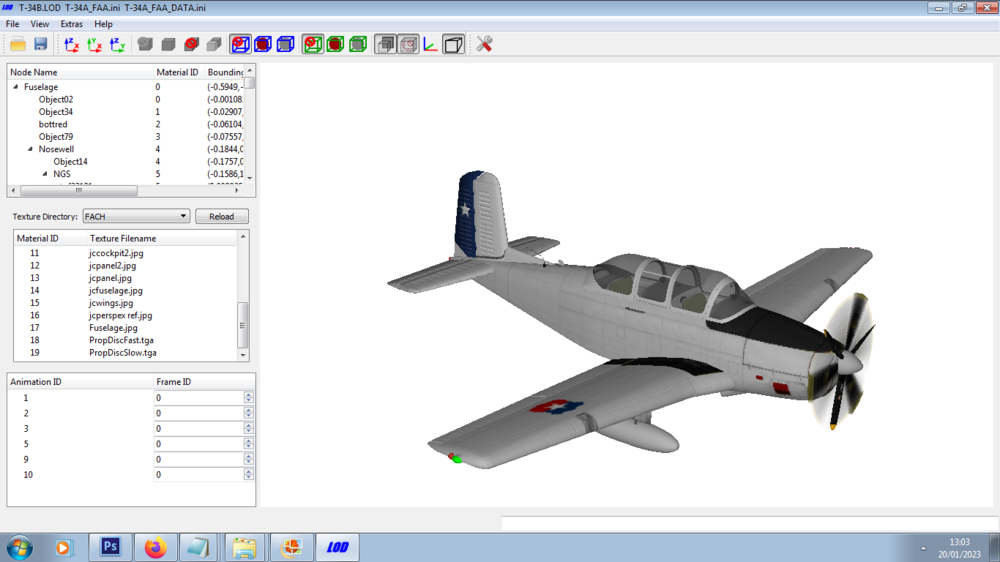Screen dimensions: 1000x562
Task: Click the open file folder icon
Action: pyautogui.click(x=18, y=44)
